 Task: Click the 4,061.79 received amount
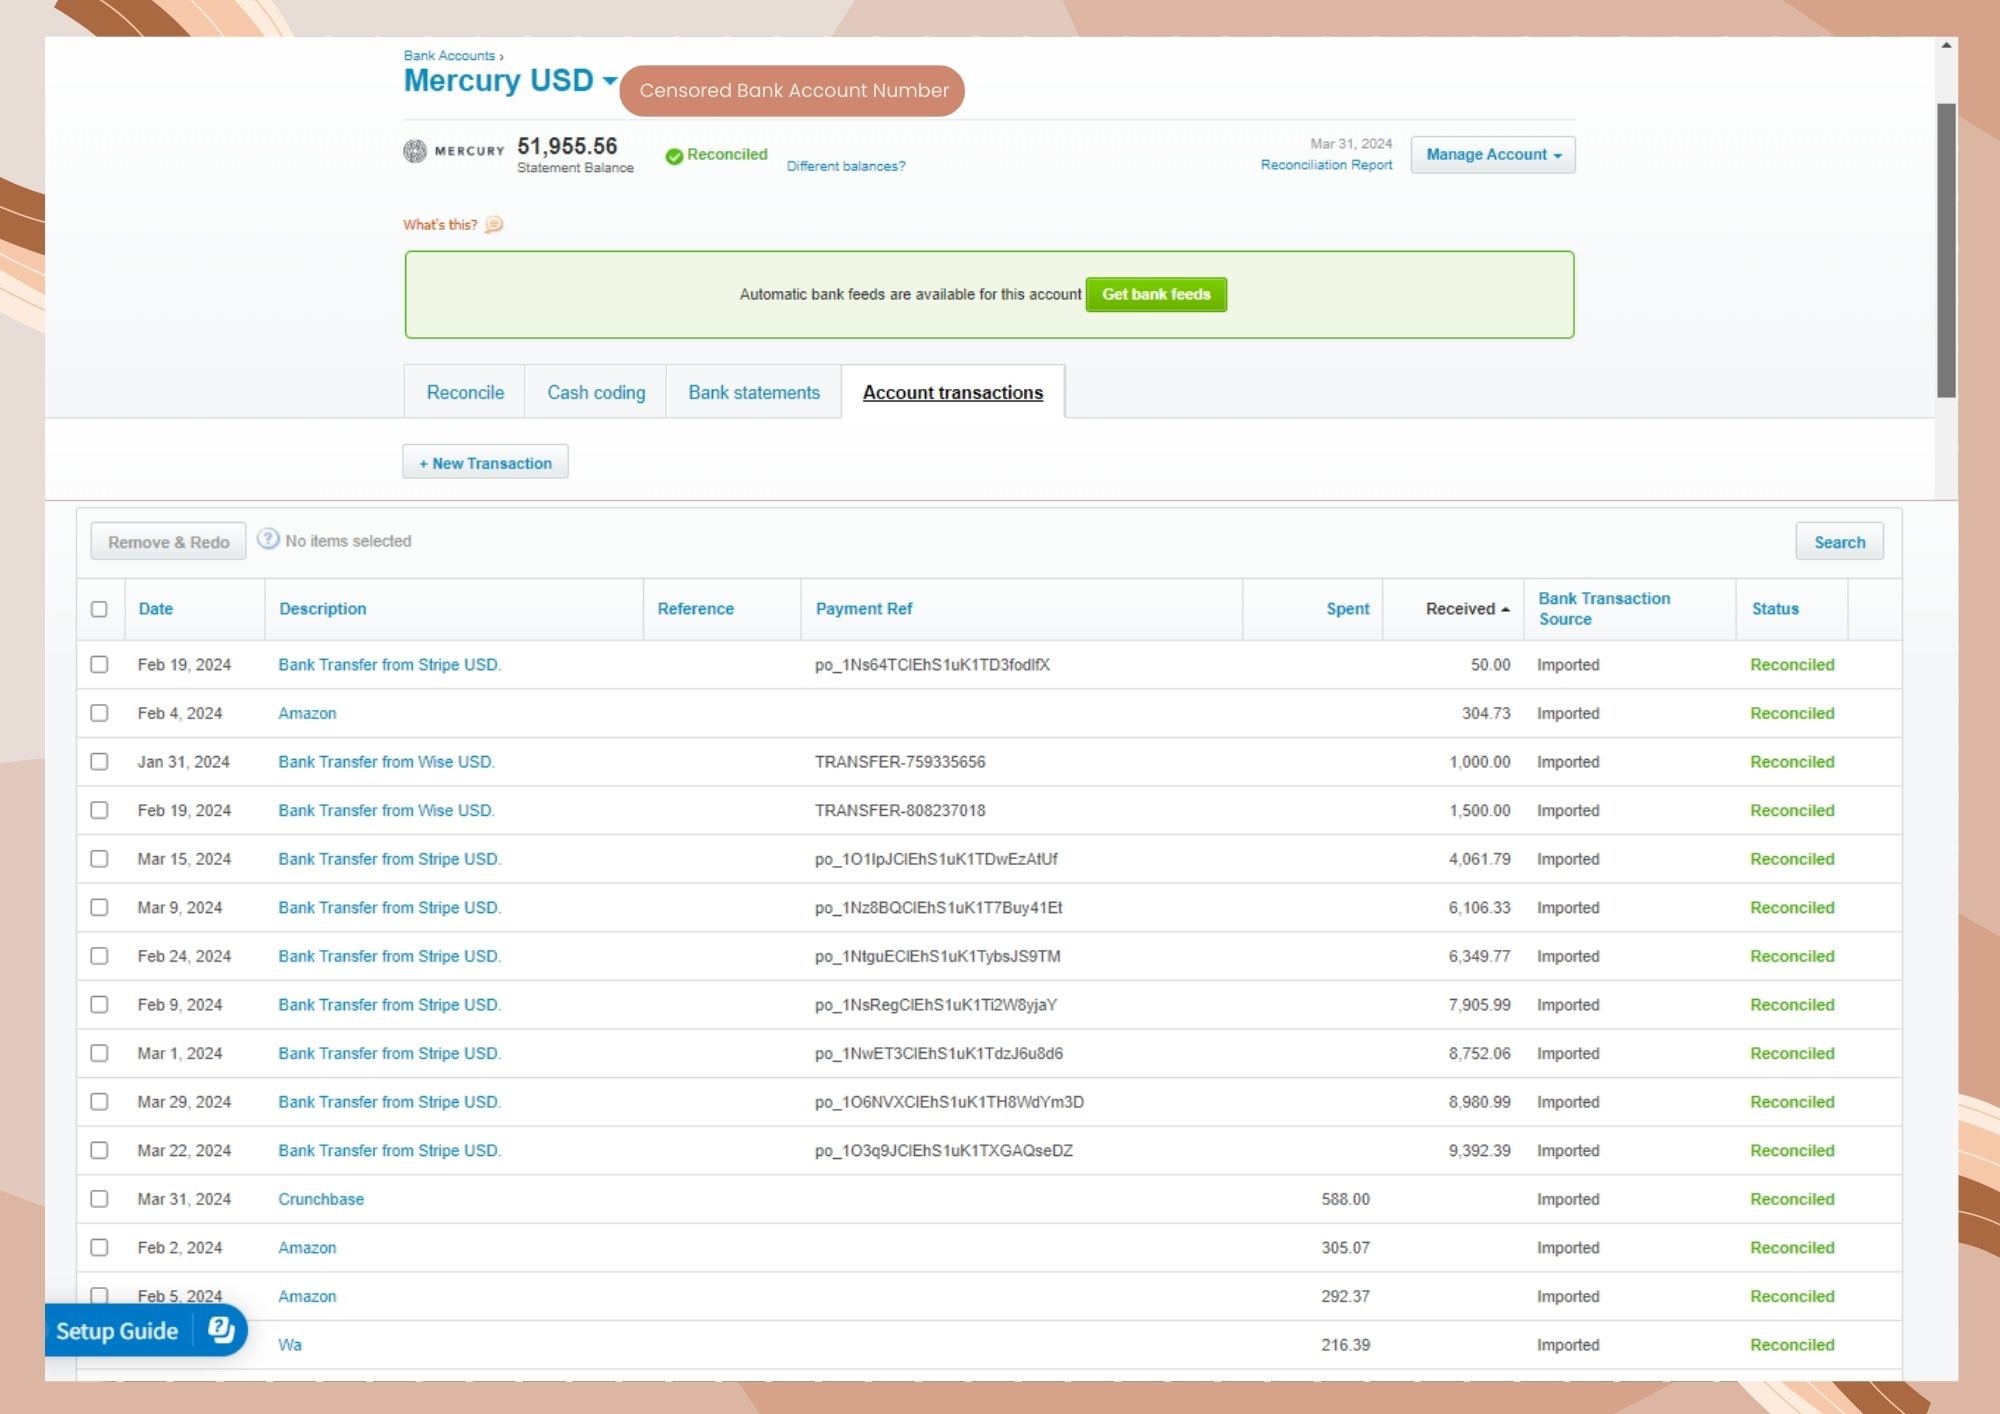tap(1479, 859)
